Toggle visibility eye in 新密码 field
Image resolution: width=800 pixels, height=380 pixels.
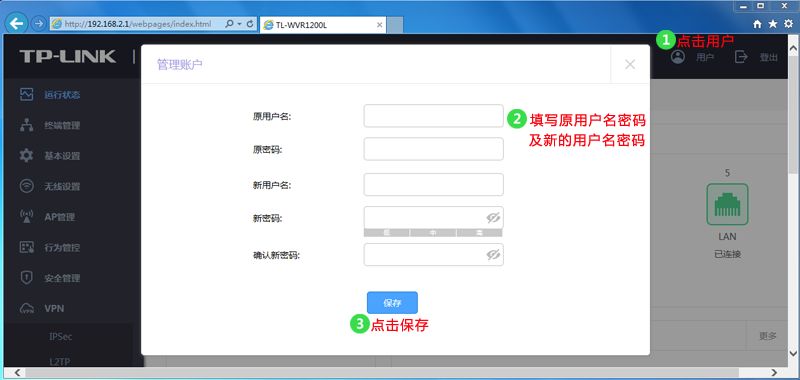click(x=493, y=218)
